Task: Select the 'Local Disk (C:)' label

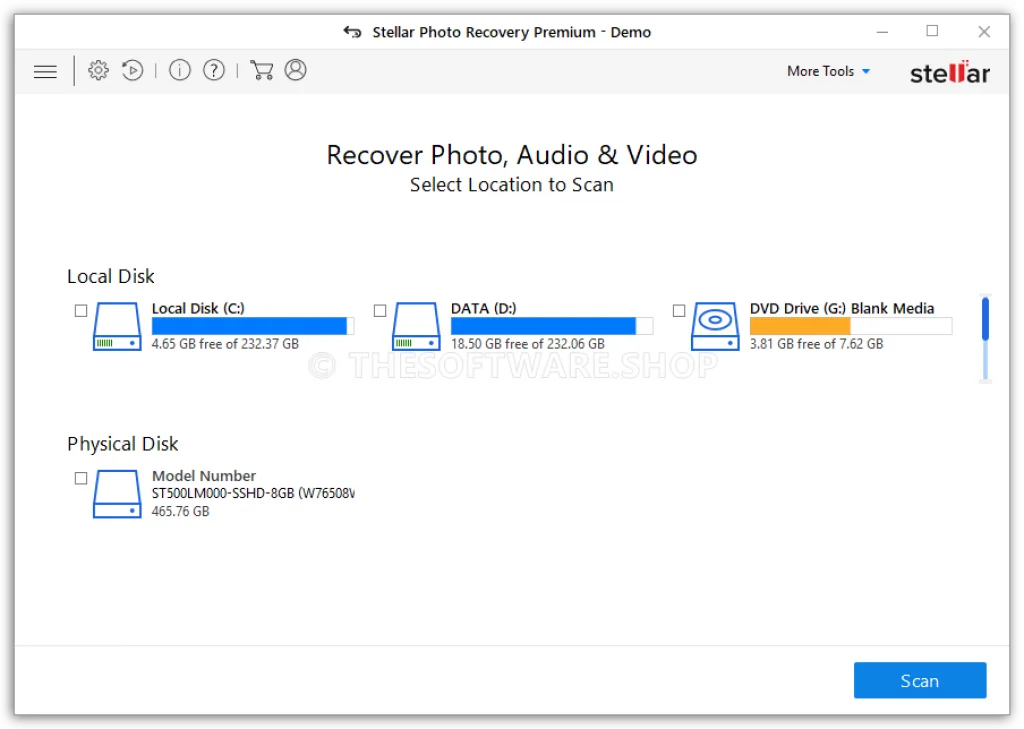Action: pyautogui.click(x=198, y=308)
